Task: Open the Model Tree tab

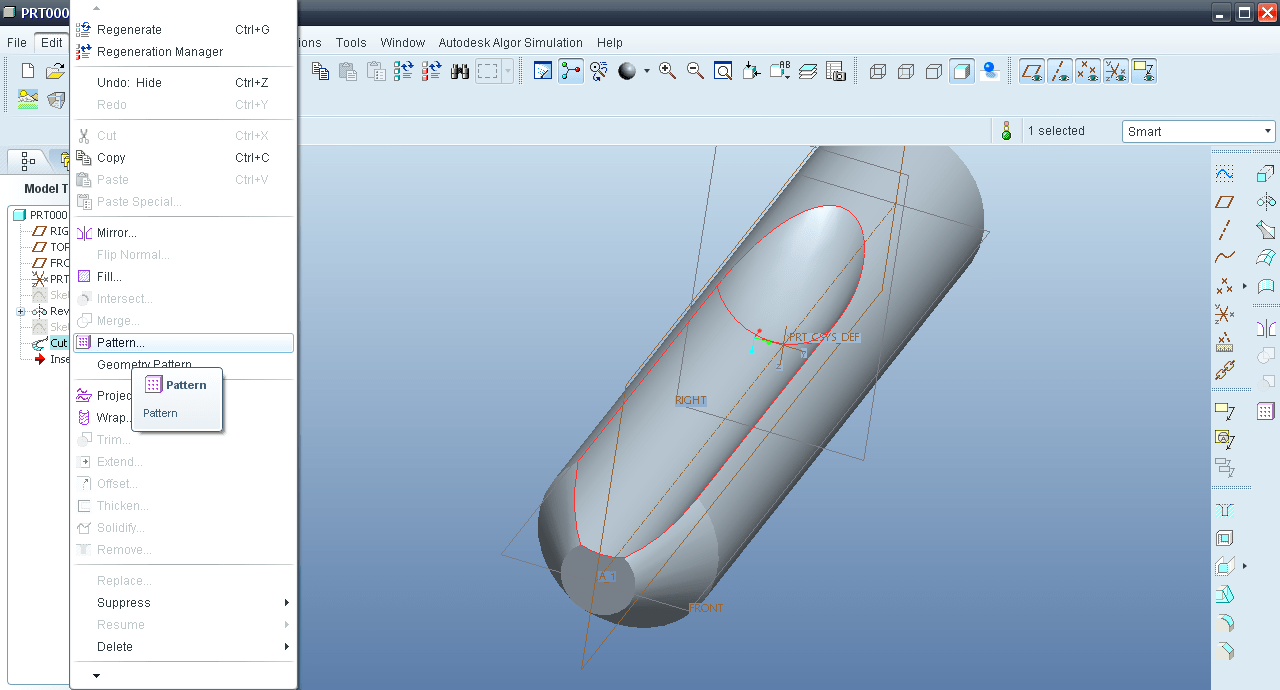Action: (x=28, y=159)
